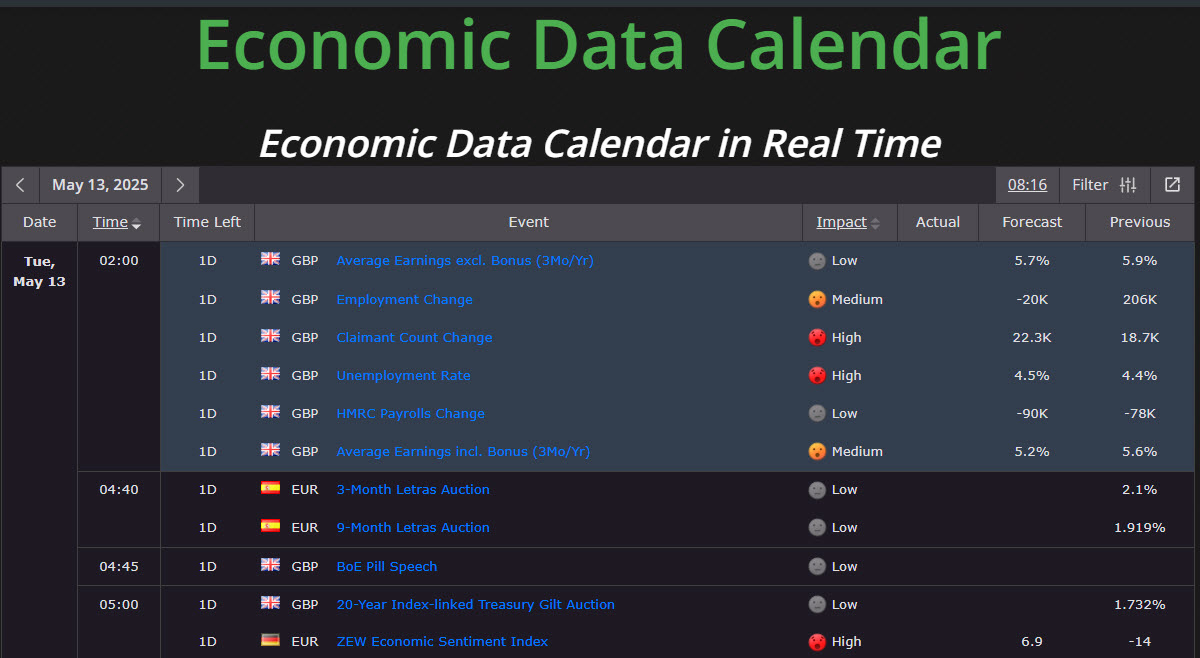Click the UK flag beside Employment Change

pyautogui.click(x=270, y=298)
